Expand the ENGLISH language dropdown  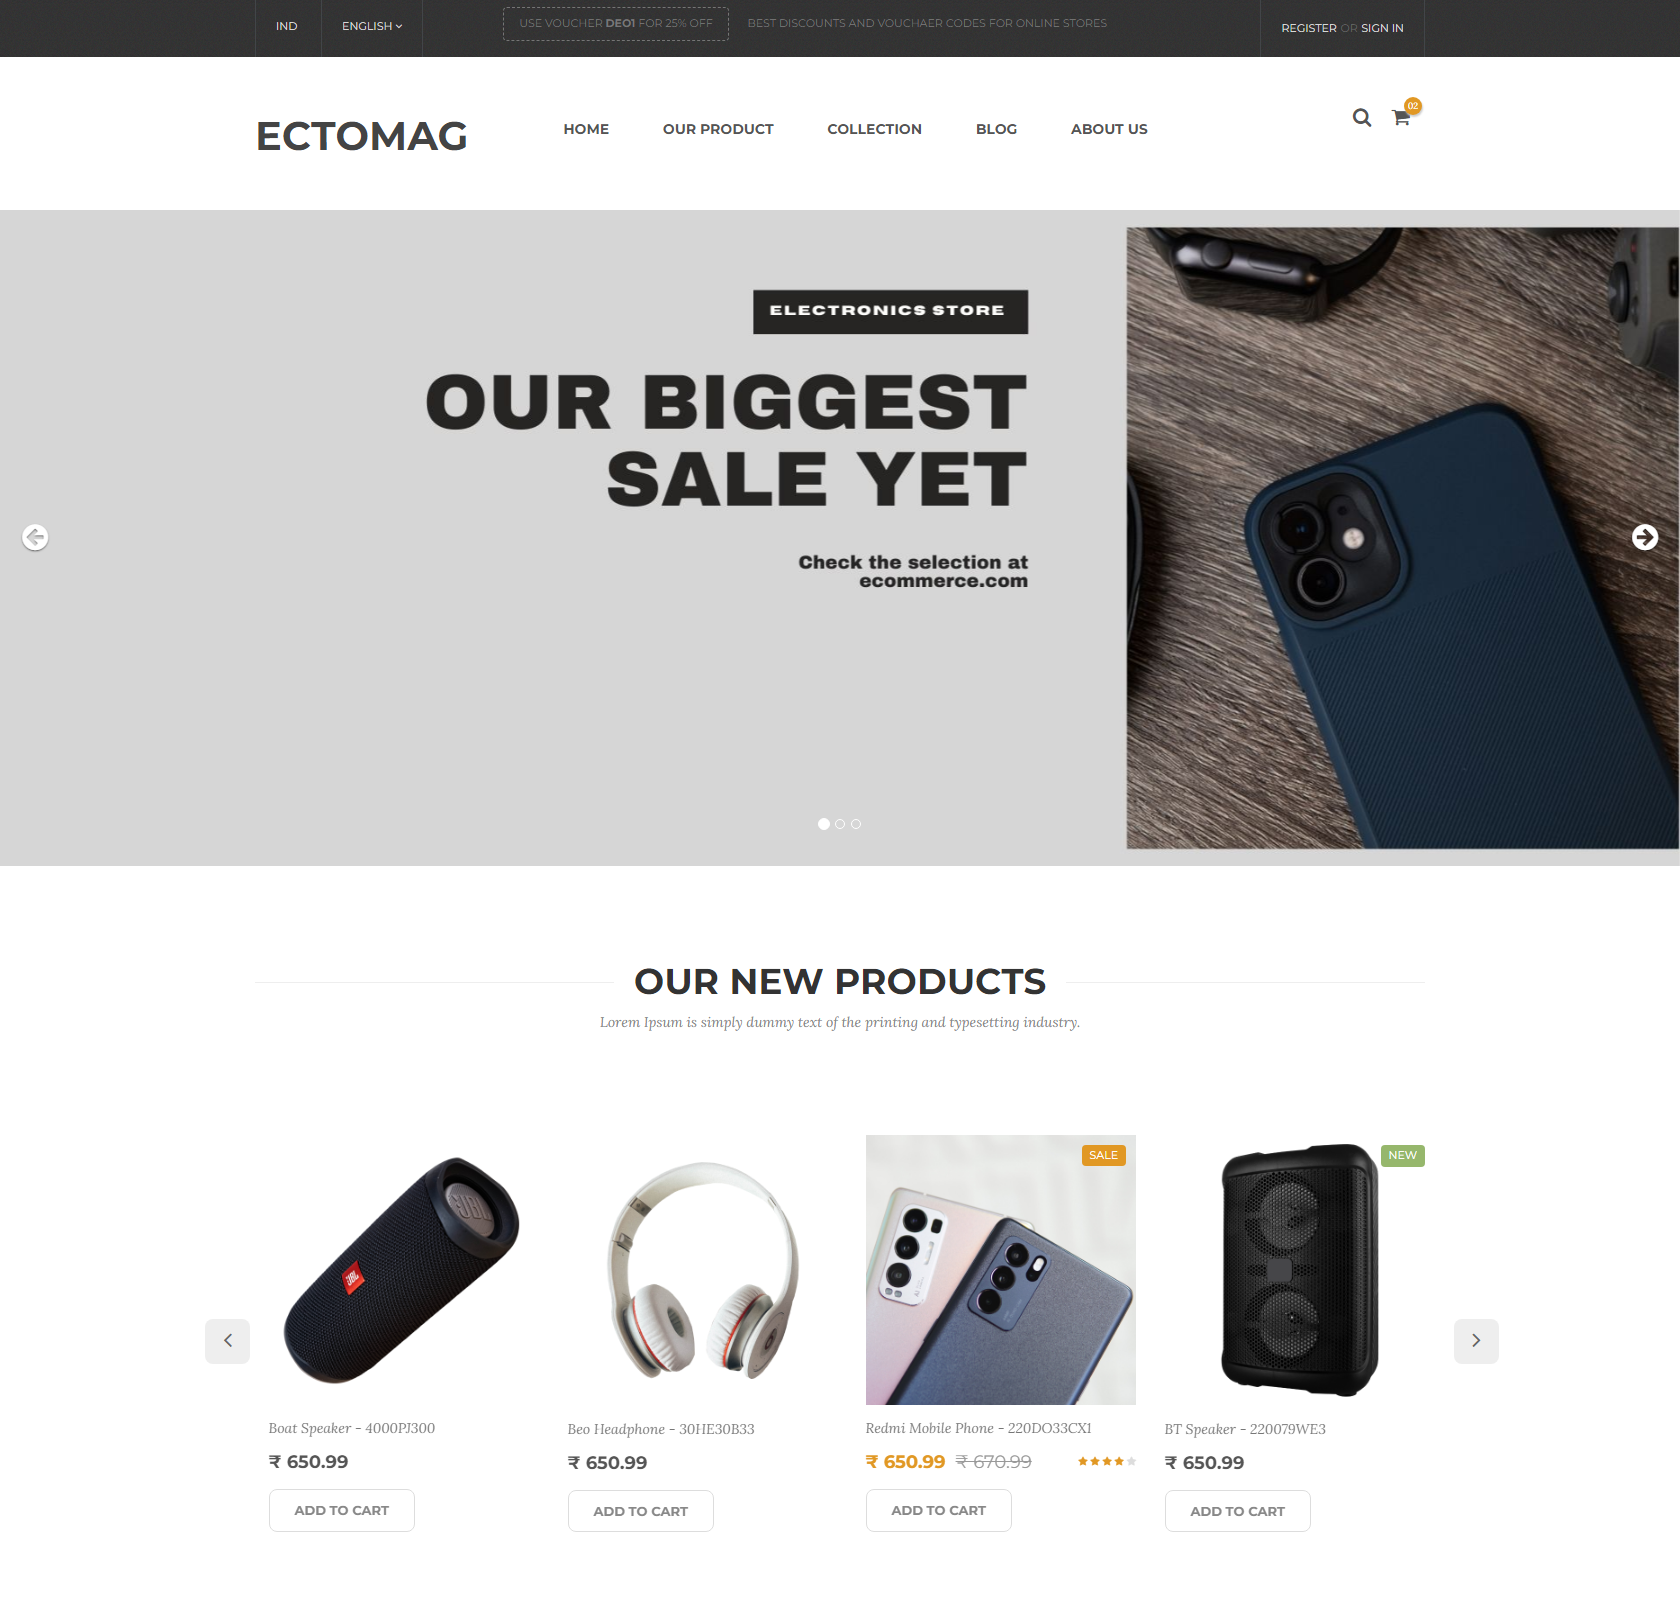[x=372, y=27]
